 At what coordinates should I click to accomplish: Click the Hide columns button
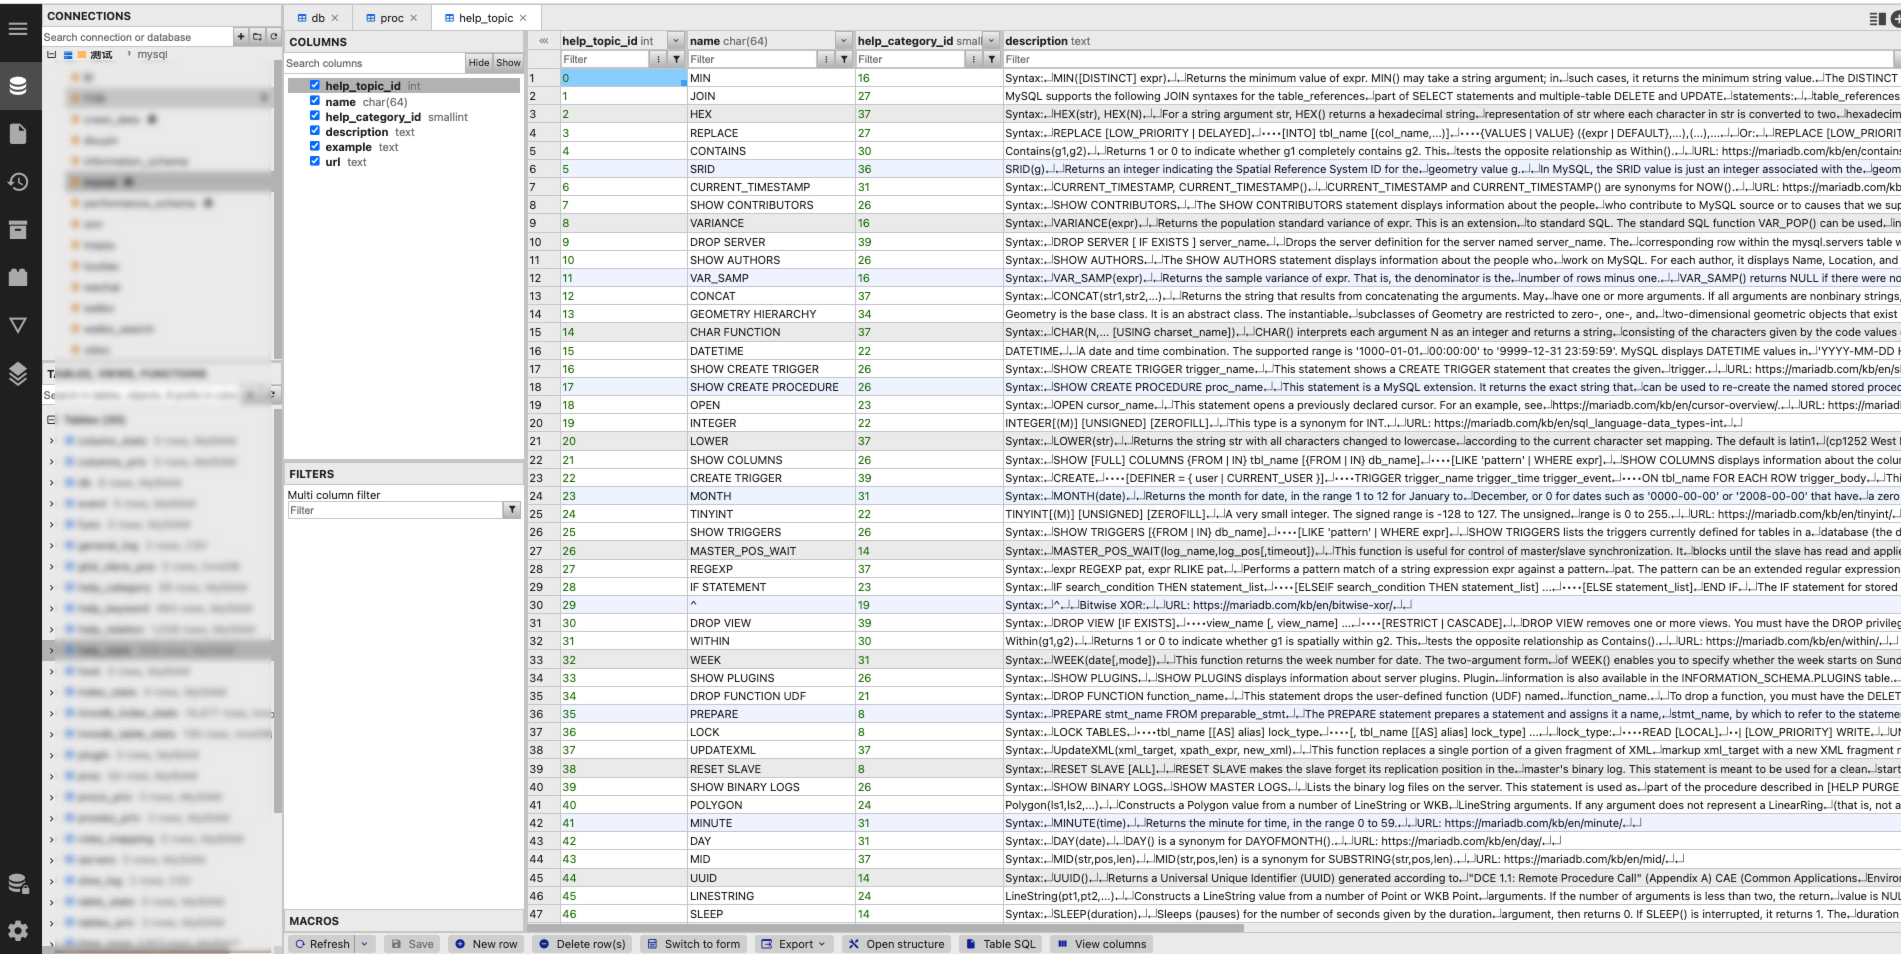[479, 63]
